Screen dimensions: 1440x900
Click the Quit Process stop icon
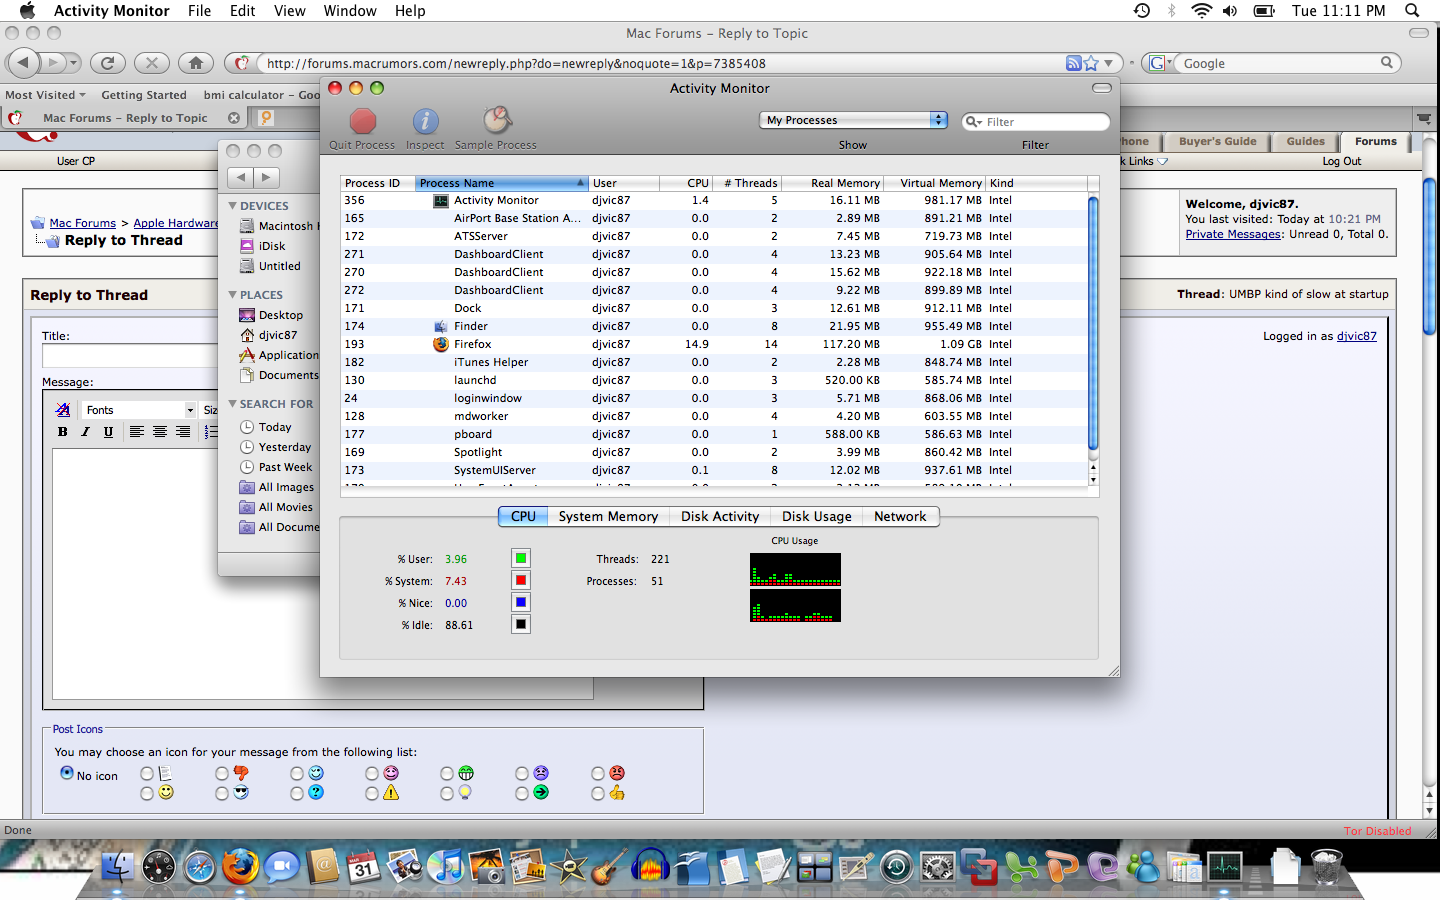pos(363,121)
